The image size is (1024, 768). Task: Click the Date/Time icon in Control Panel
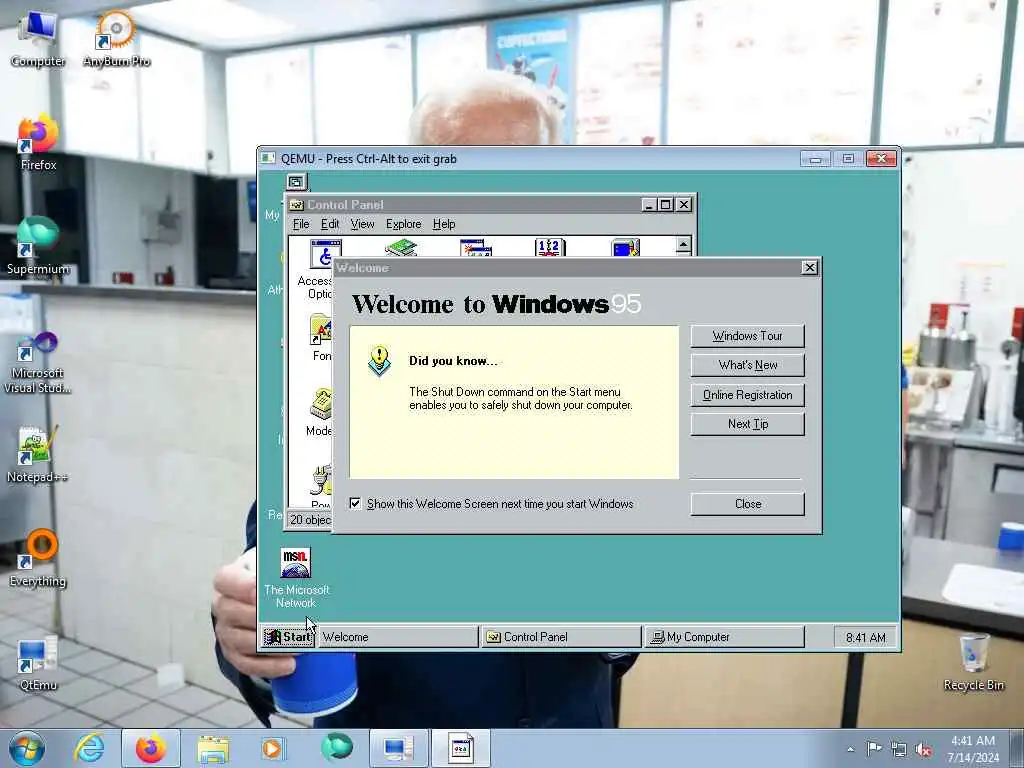coord(550,248)
